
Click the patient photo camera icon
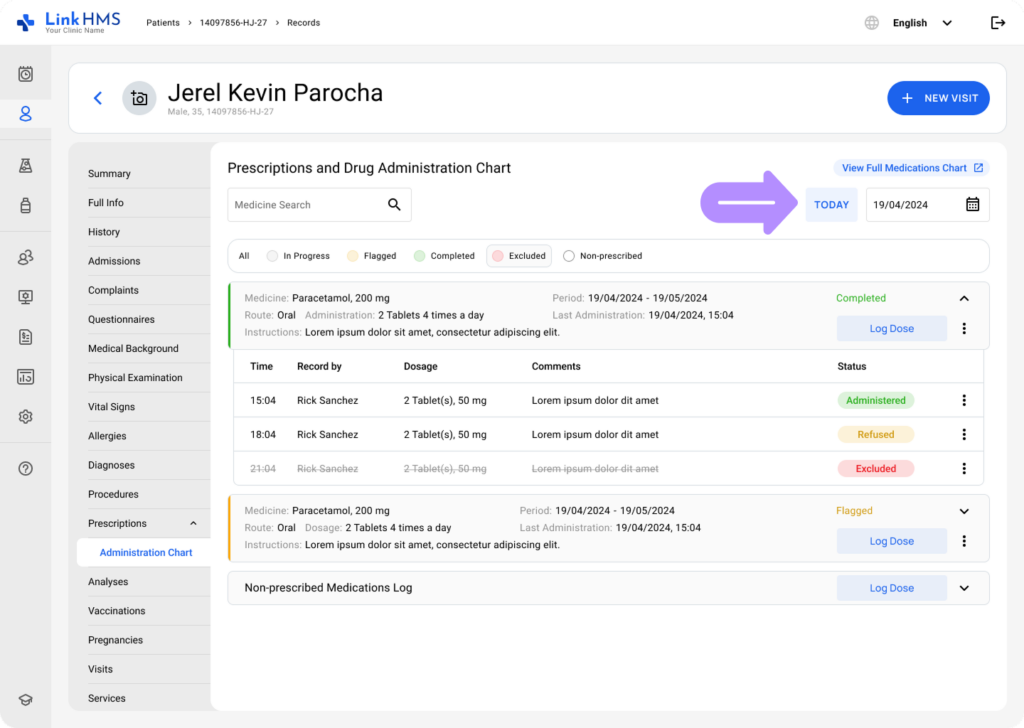139,98
